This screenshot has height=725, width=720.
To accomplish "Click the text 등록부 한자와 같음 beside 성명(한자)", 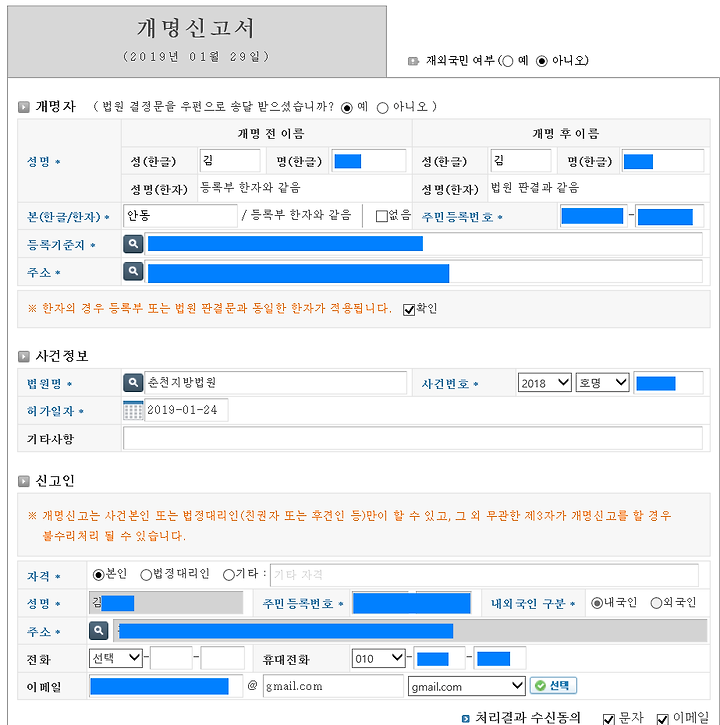I will [x=250, y=187].
